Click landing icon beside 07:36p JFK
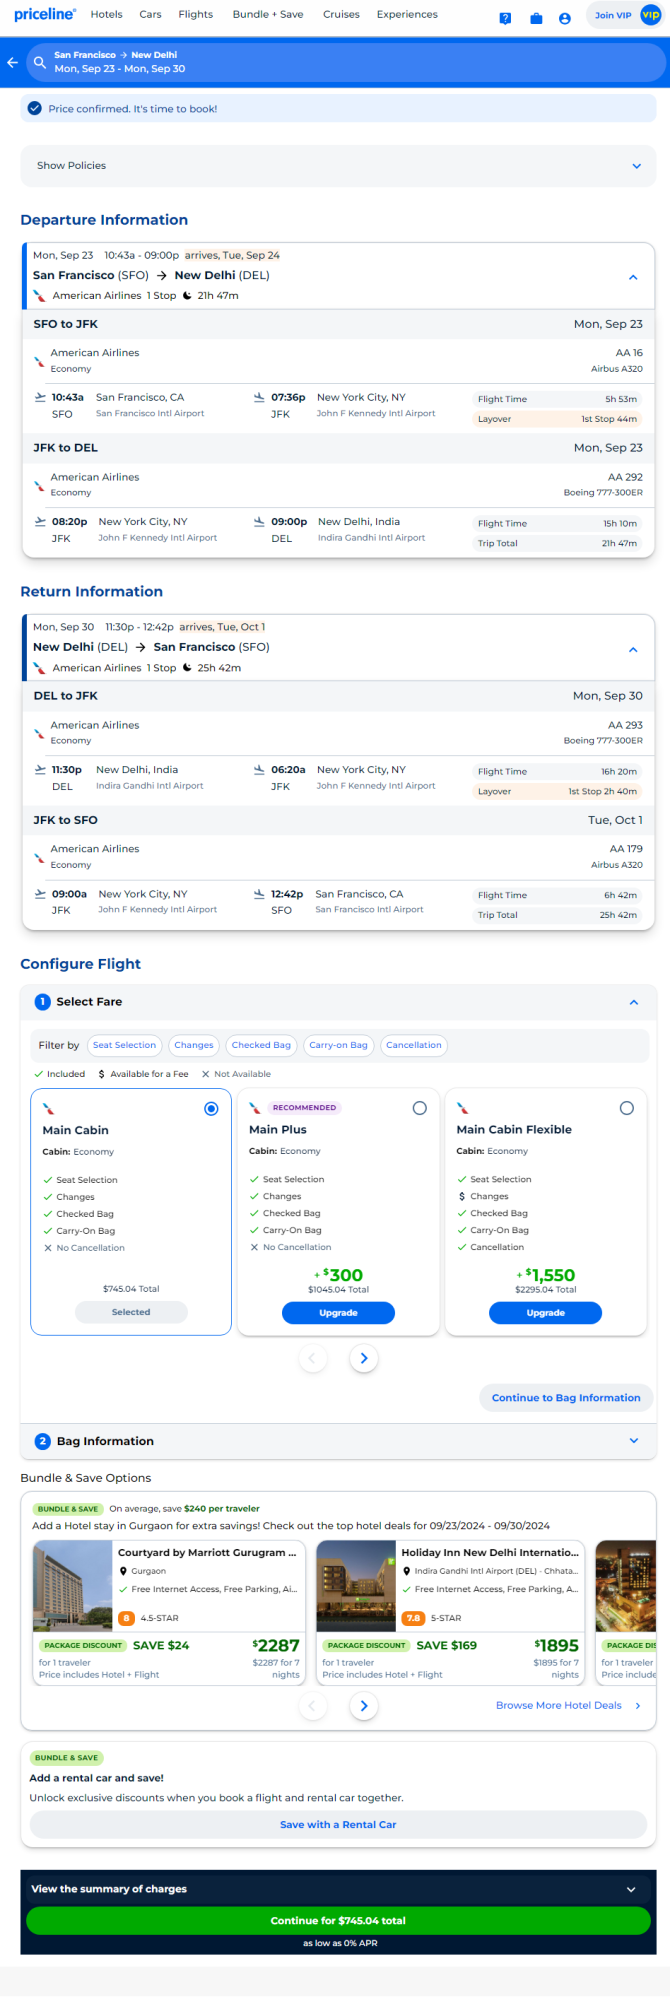 tap(259, 397)
